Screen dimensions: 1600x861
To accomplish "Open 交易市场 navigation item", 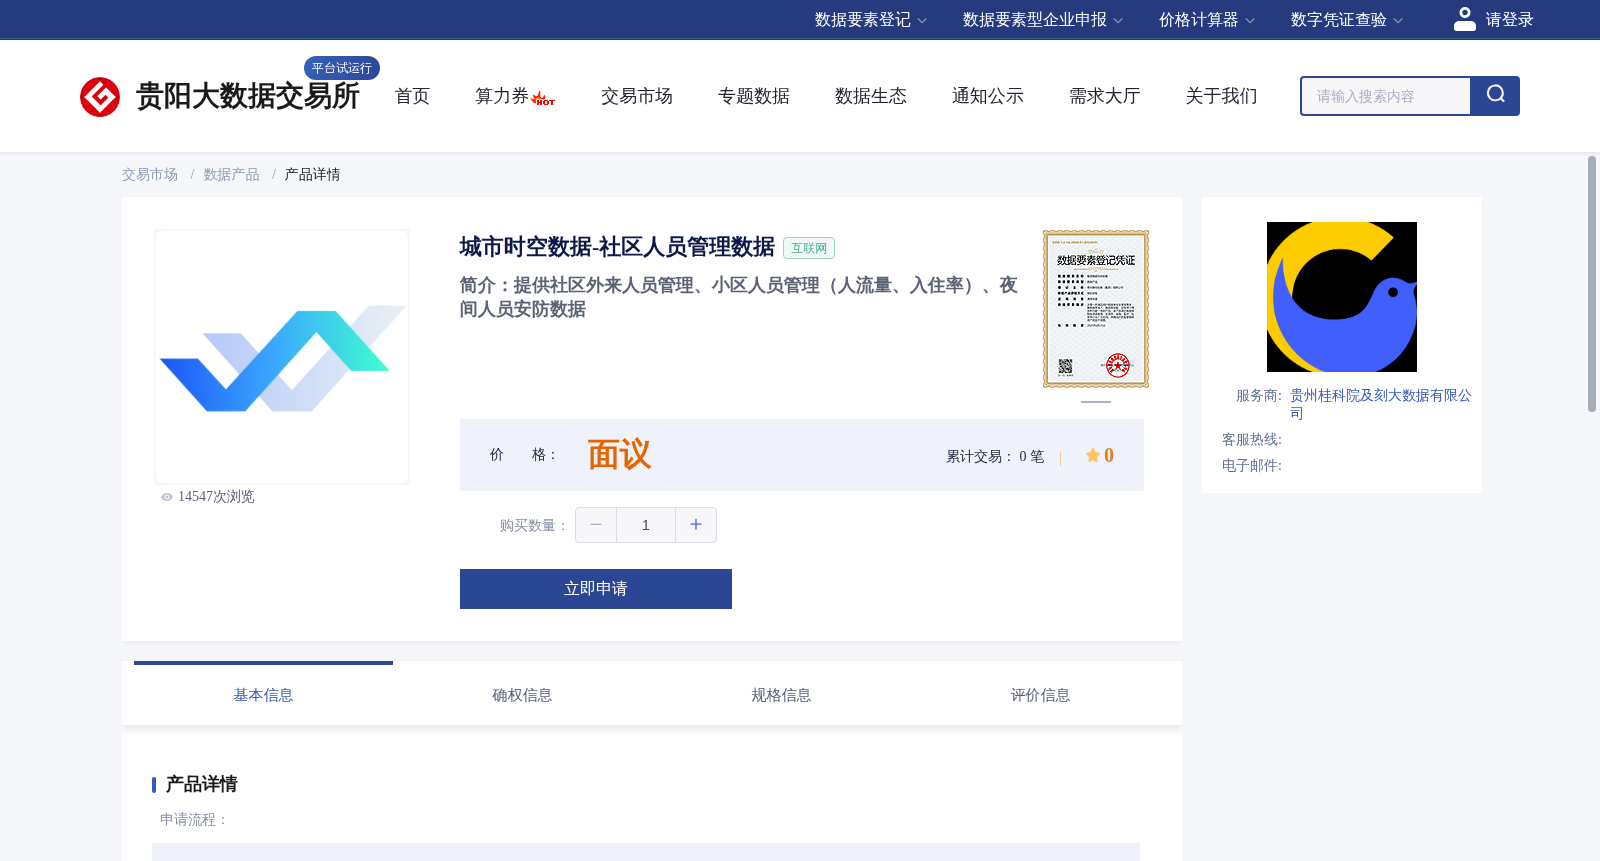I will point(637,96).
